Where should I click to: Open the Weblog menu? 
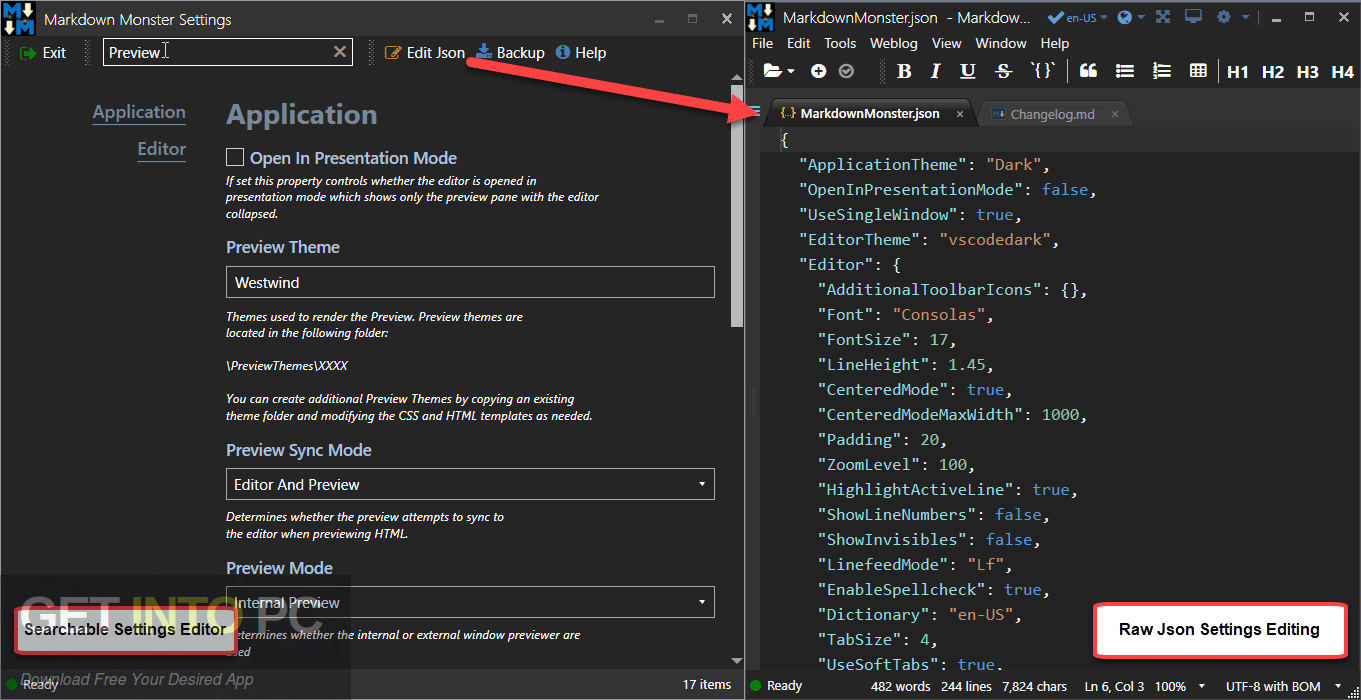click(x=893, y=43)
